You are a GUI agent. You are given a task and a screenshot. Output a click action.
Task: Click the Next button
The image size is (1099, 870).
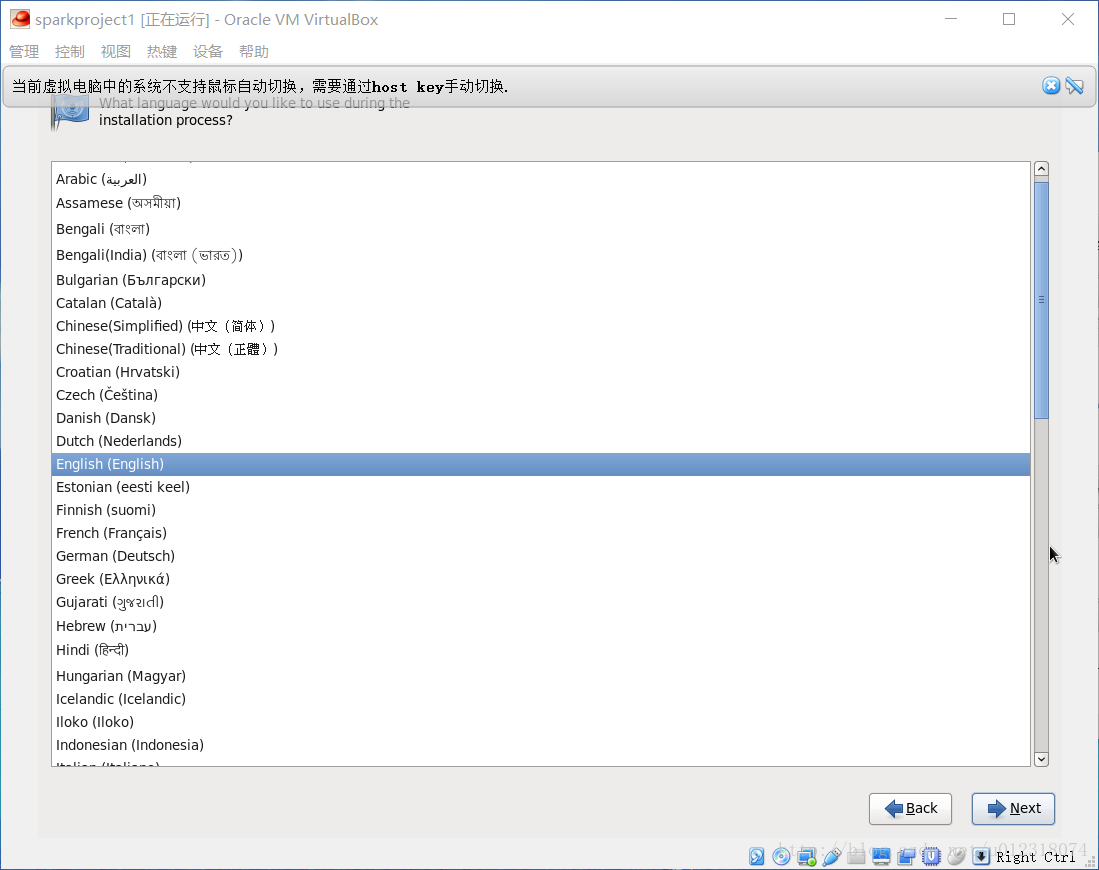pos(1013,808)
